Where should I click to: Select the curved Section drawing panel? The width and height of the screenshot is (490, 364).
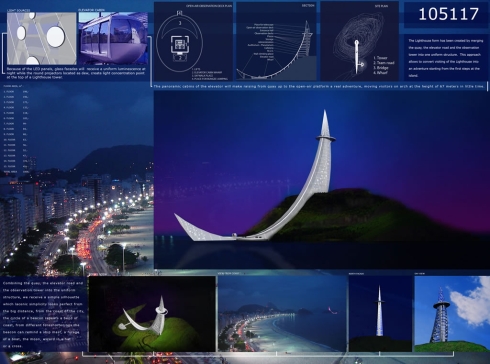pos(276,41)
